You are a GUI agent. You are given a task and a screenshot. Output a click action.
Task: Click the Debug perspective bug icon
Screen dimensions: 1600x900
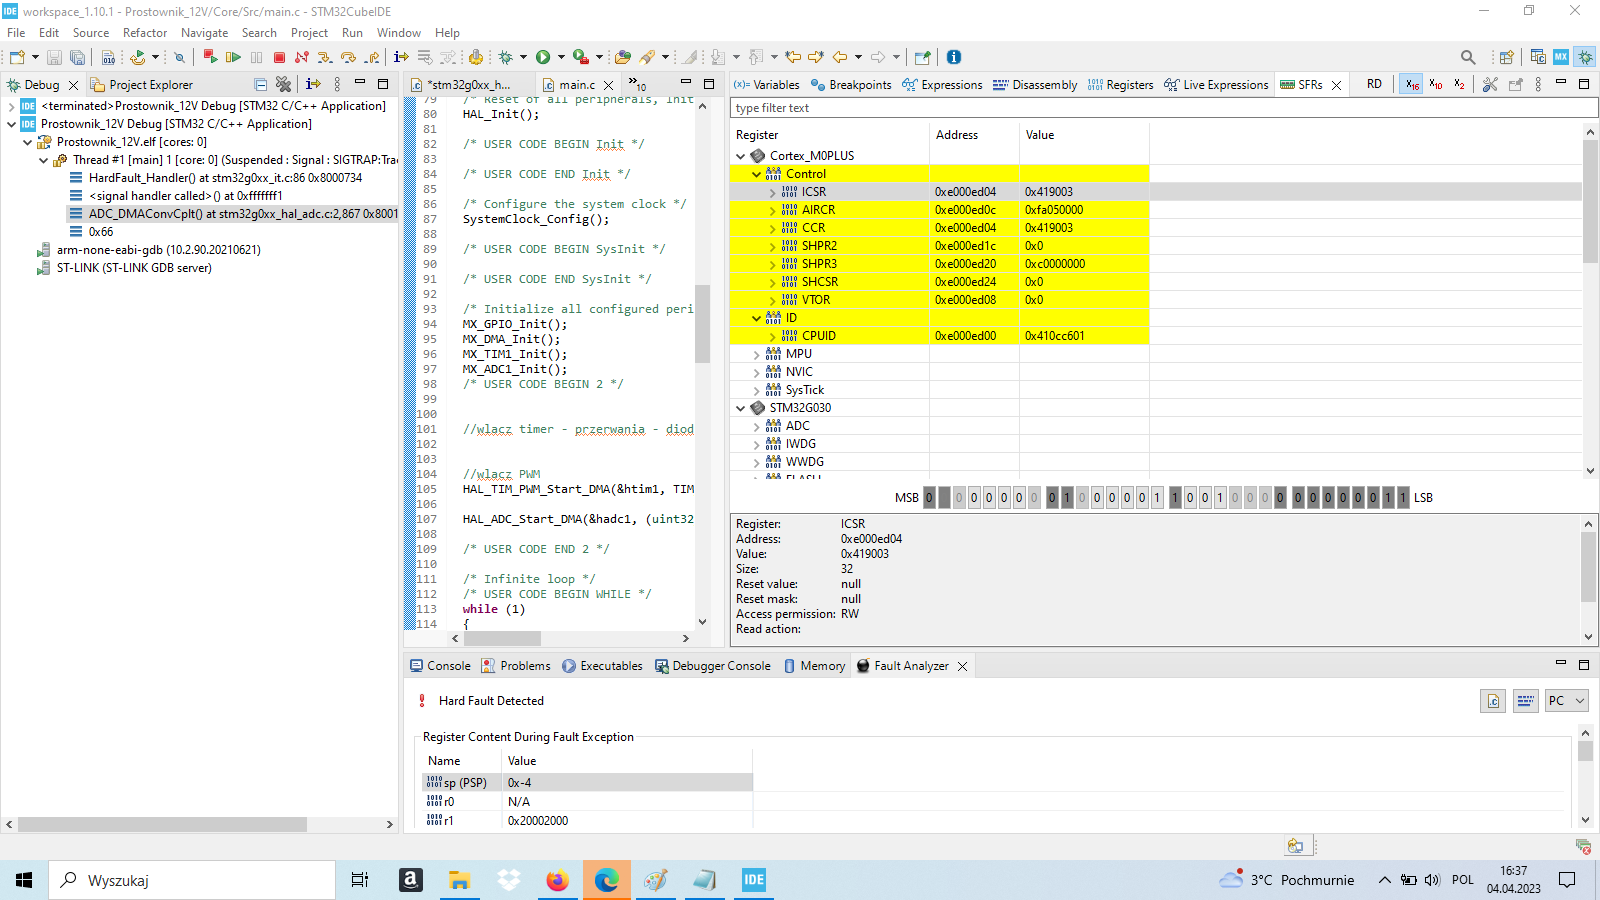pyautogui.click(x=1585, y=57)
